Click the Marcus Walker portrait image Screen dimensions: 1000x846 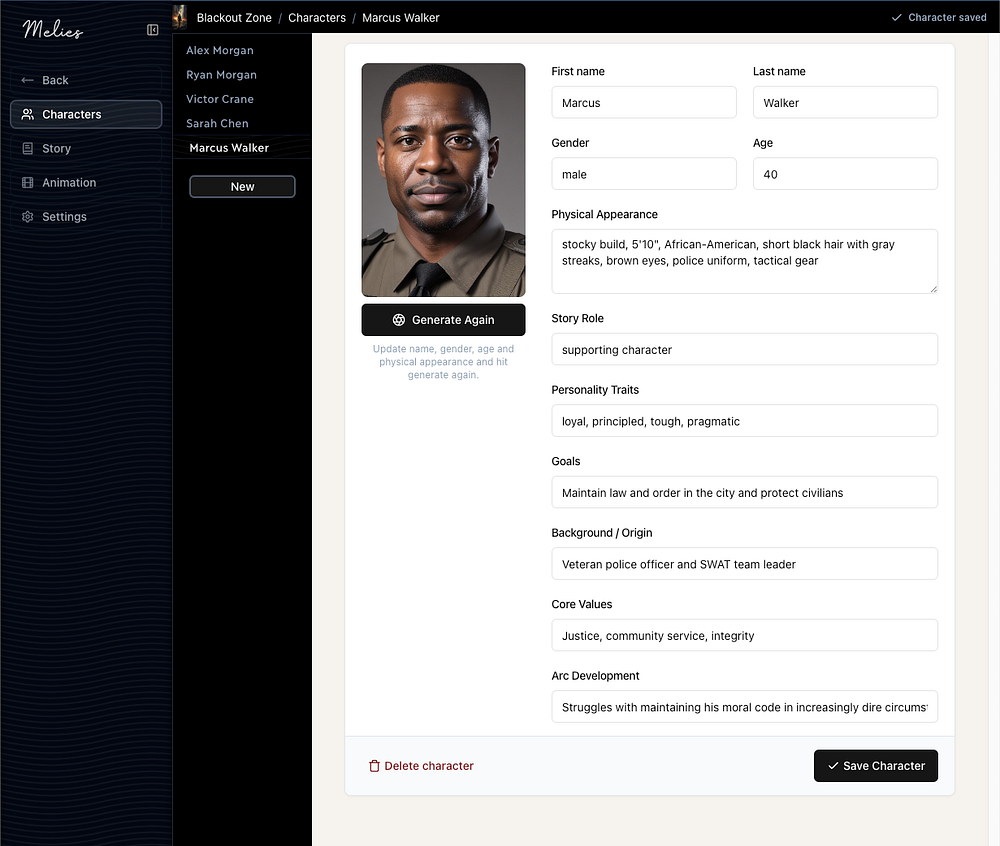443,180
